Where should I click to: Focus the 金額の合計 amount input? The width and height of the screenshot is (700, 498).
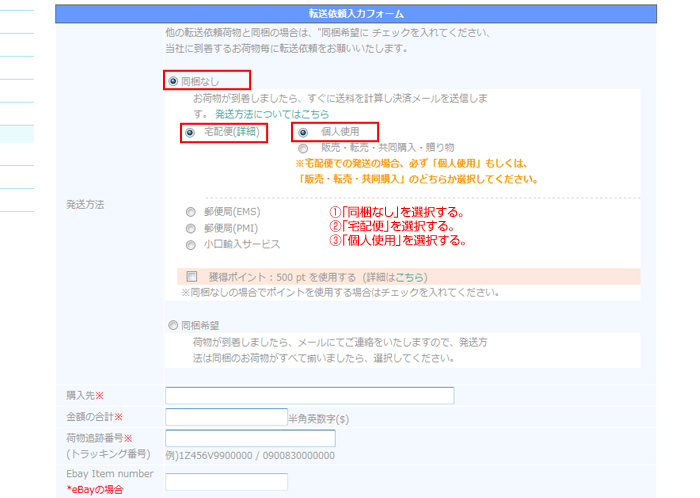pyautogui.click(x=225, y=417)
